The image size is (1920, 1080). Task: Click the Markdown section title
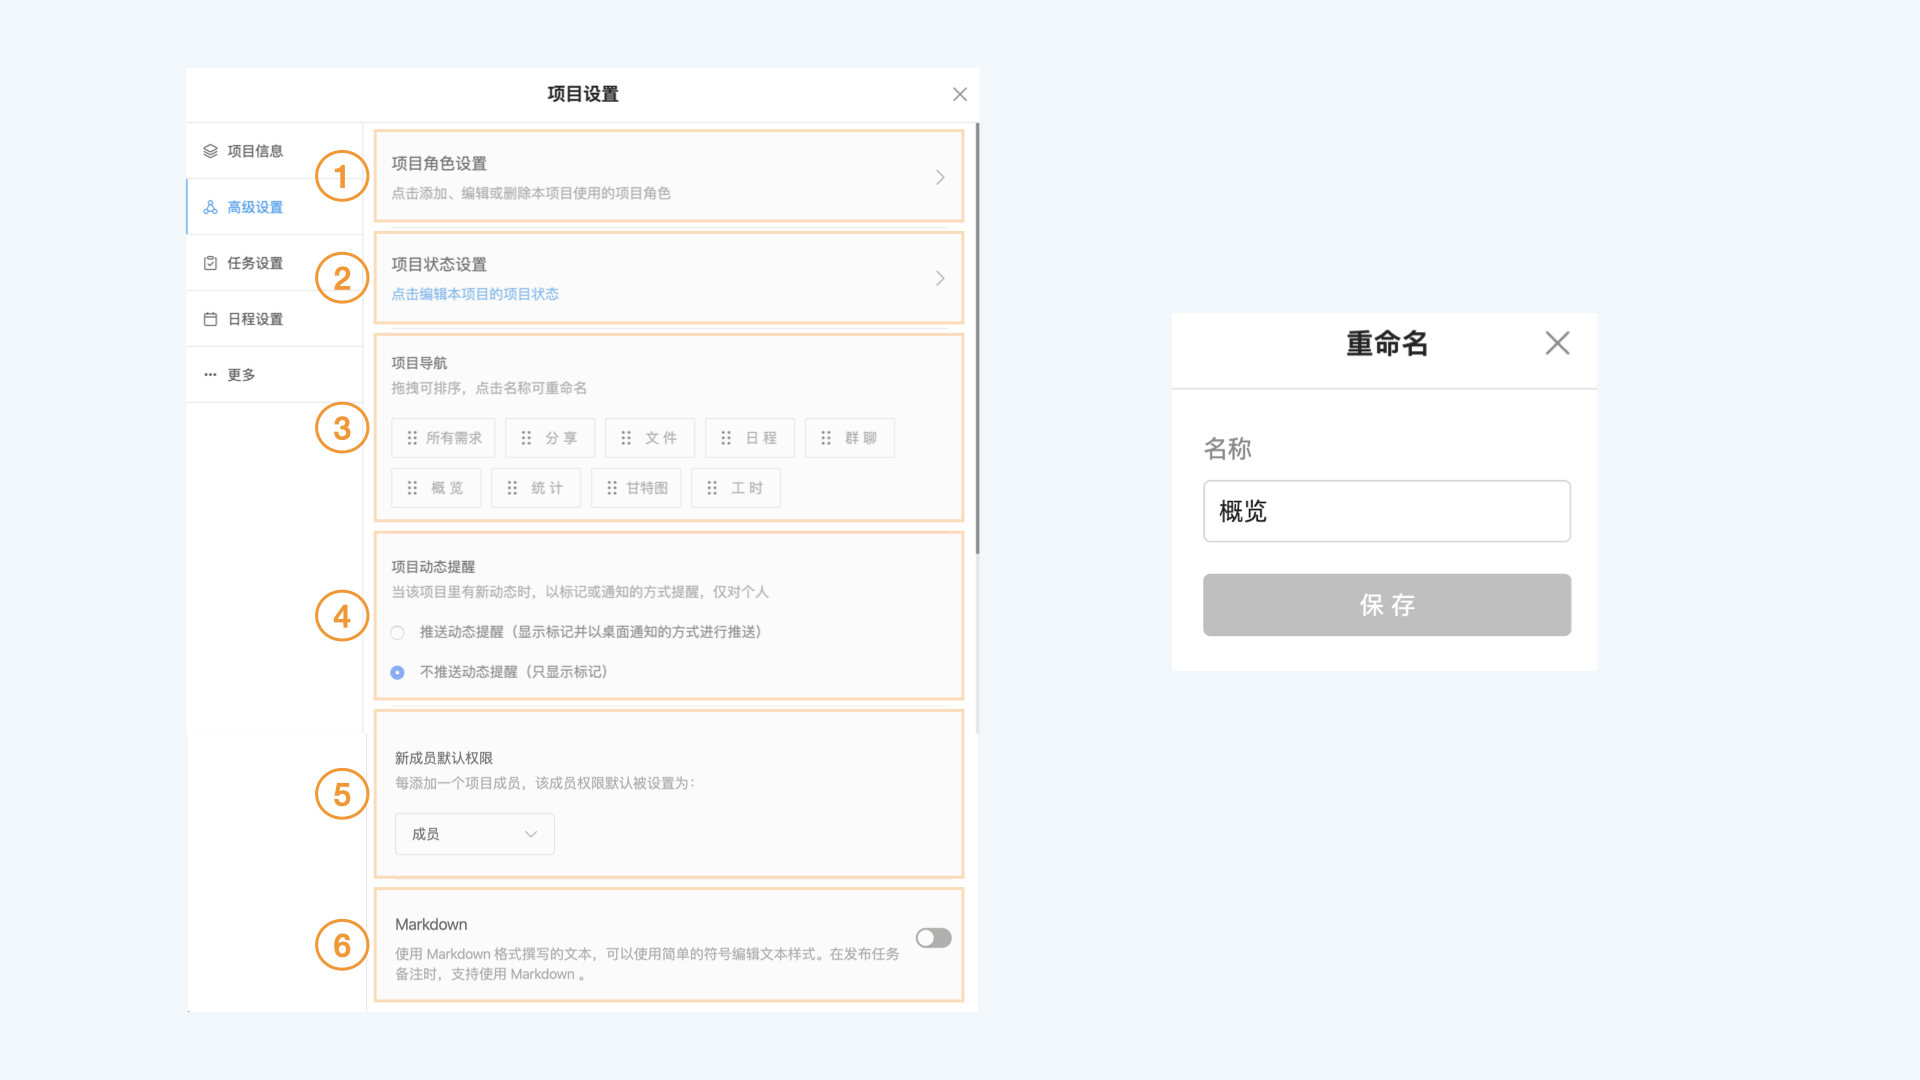click(x=431, y=924)
